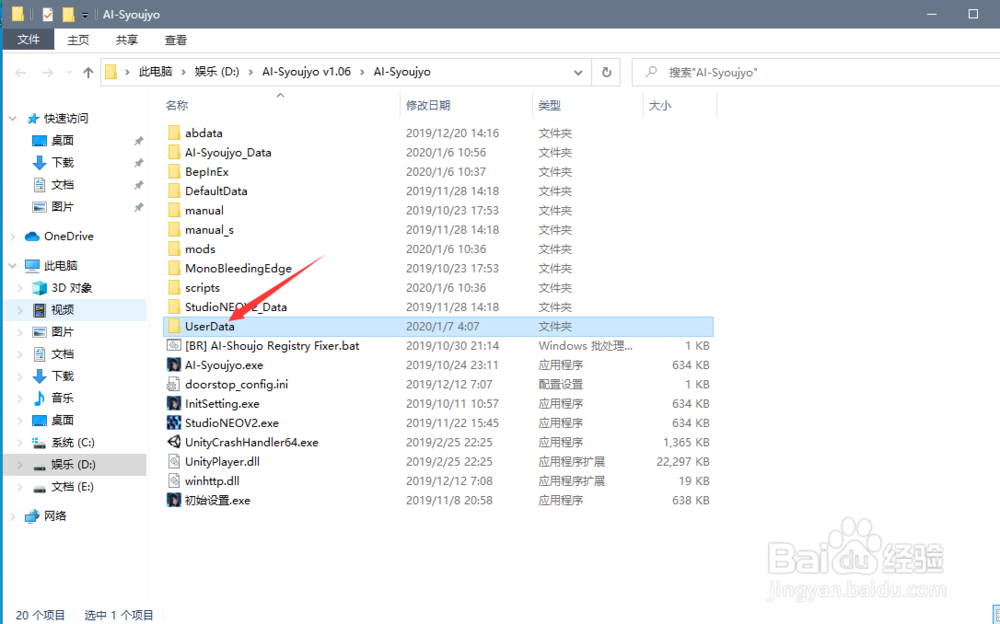
Task: Open pinned 文档 in quick access
Action: point(62,185)
